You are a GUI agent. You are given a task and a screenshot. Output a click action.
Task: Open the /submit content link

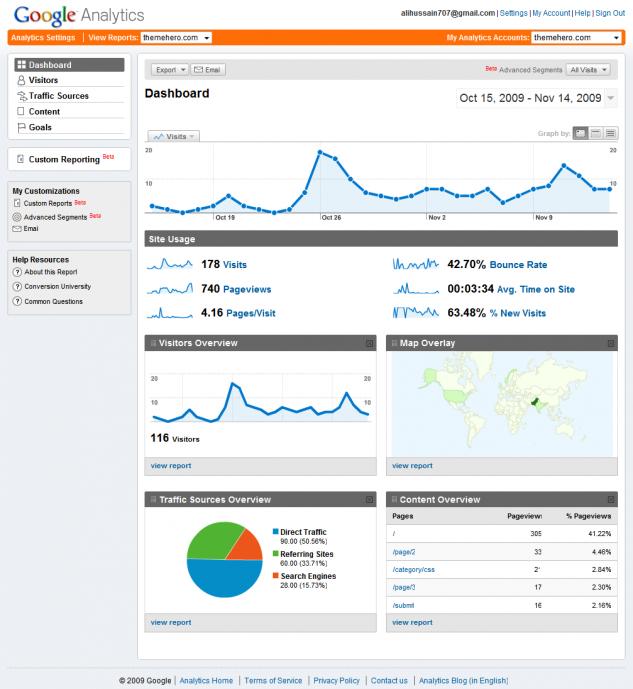[x=403, y=606]
